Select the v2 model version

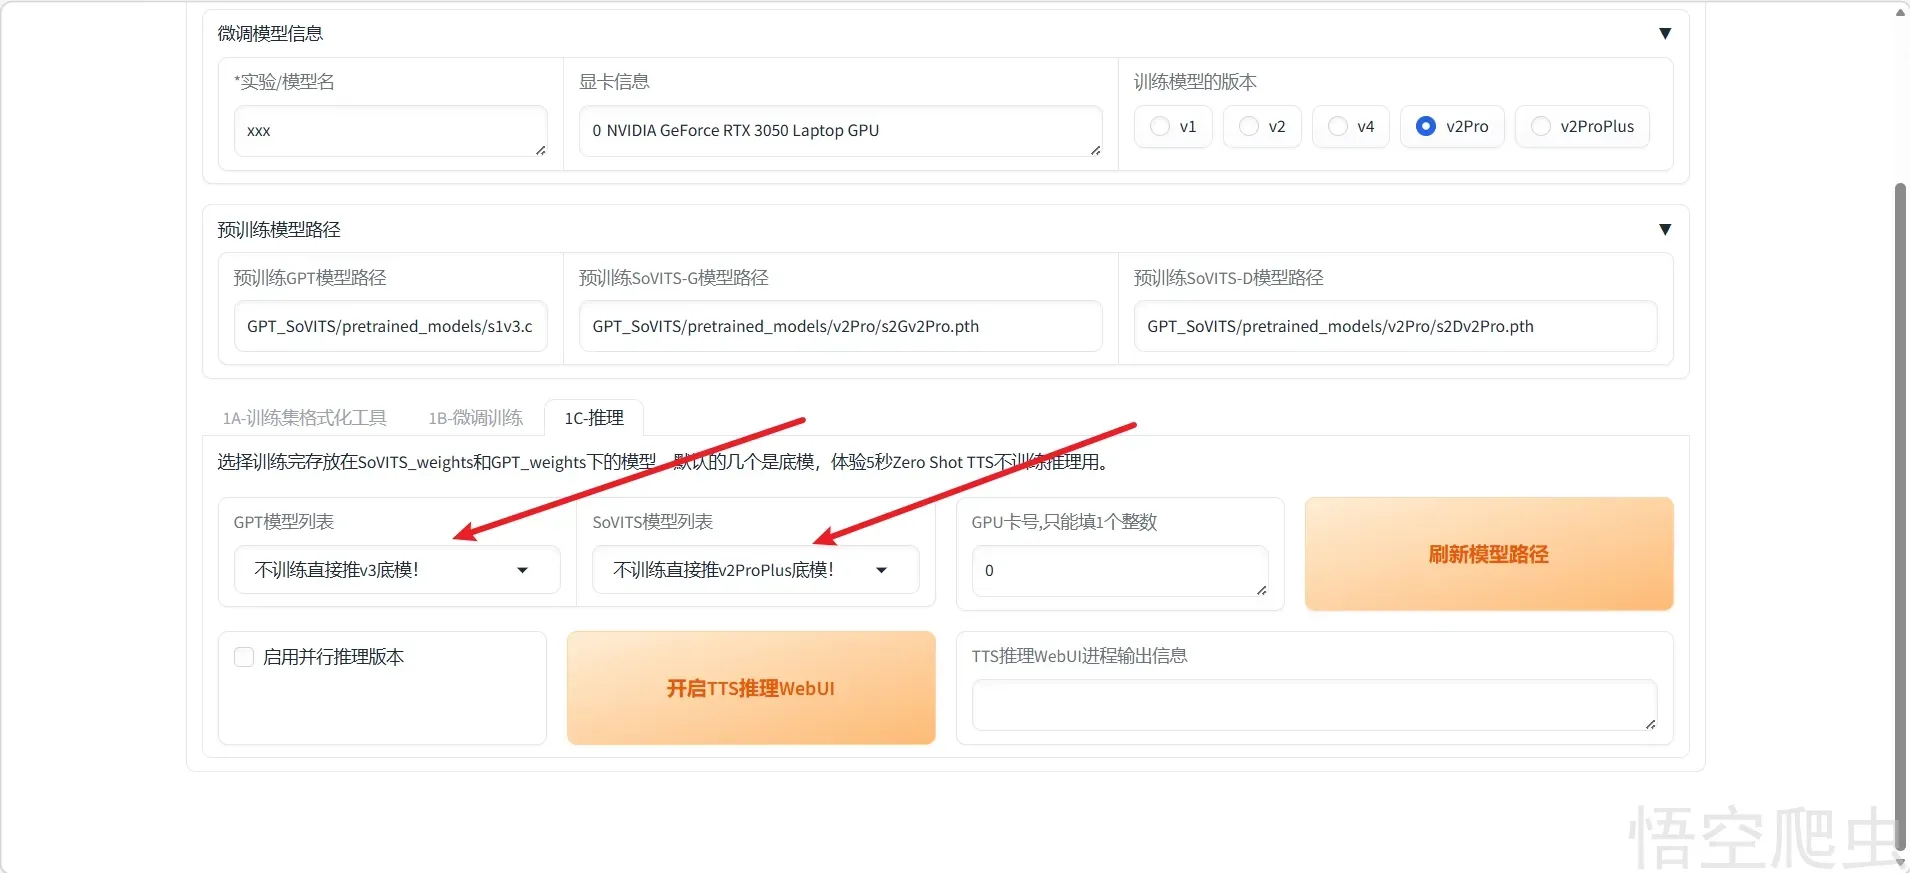pyautogui.click(x=1249, y=127)
